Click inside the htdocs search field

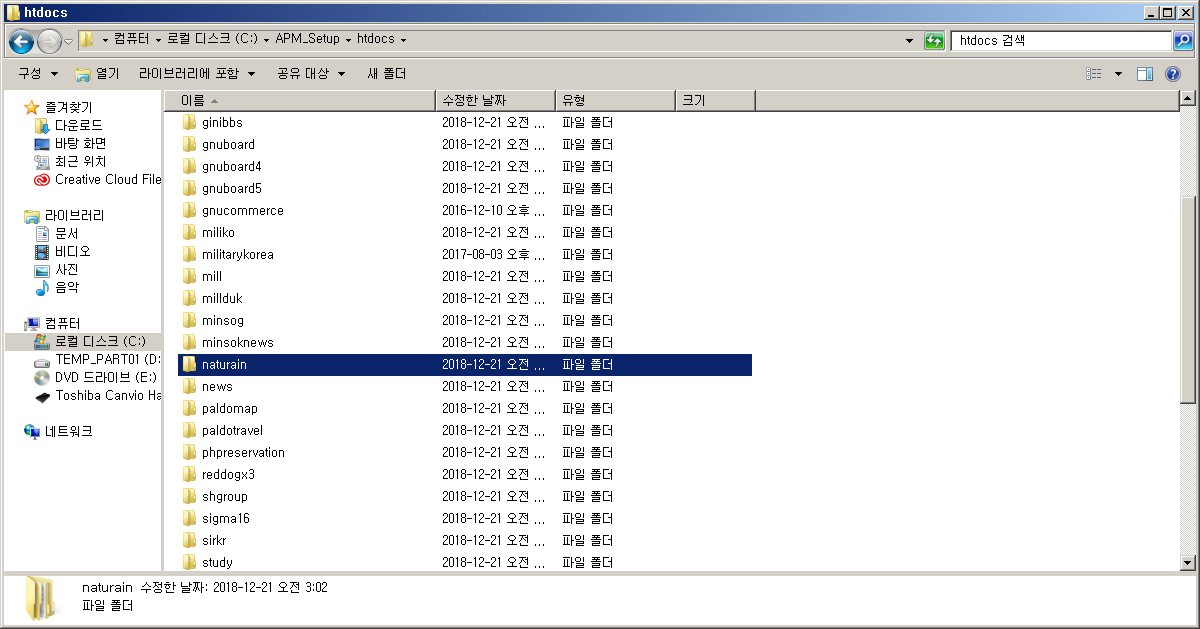[1061, 41]
